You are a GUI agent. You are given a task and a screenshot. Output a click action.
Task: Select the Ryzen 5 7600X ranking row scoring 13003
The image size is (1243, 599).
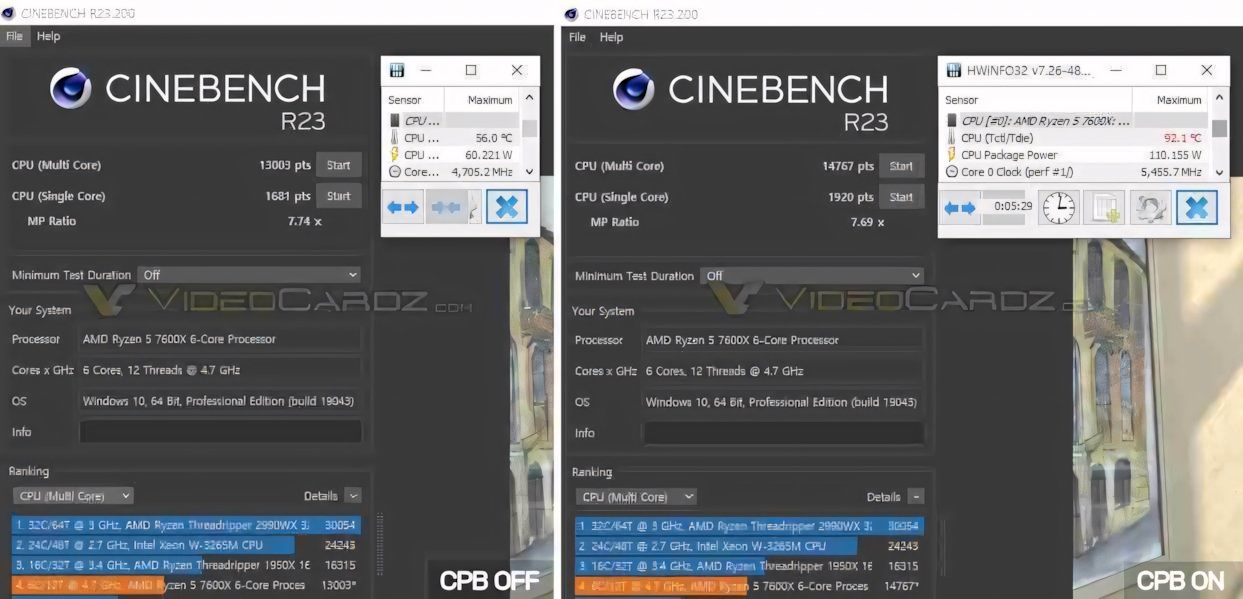[x=185, y=585]
